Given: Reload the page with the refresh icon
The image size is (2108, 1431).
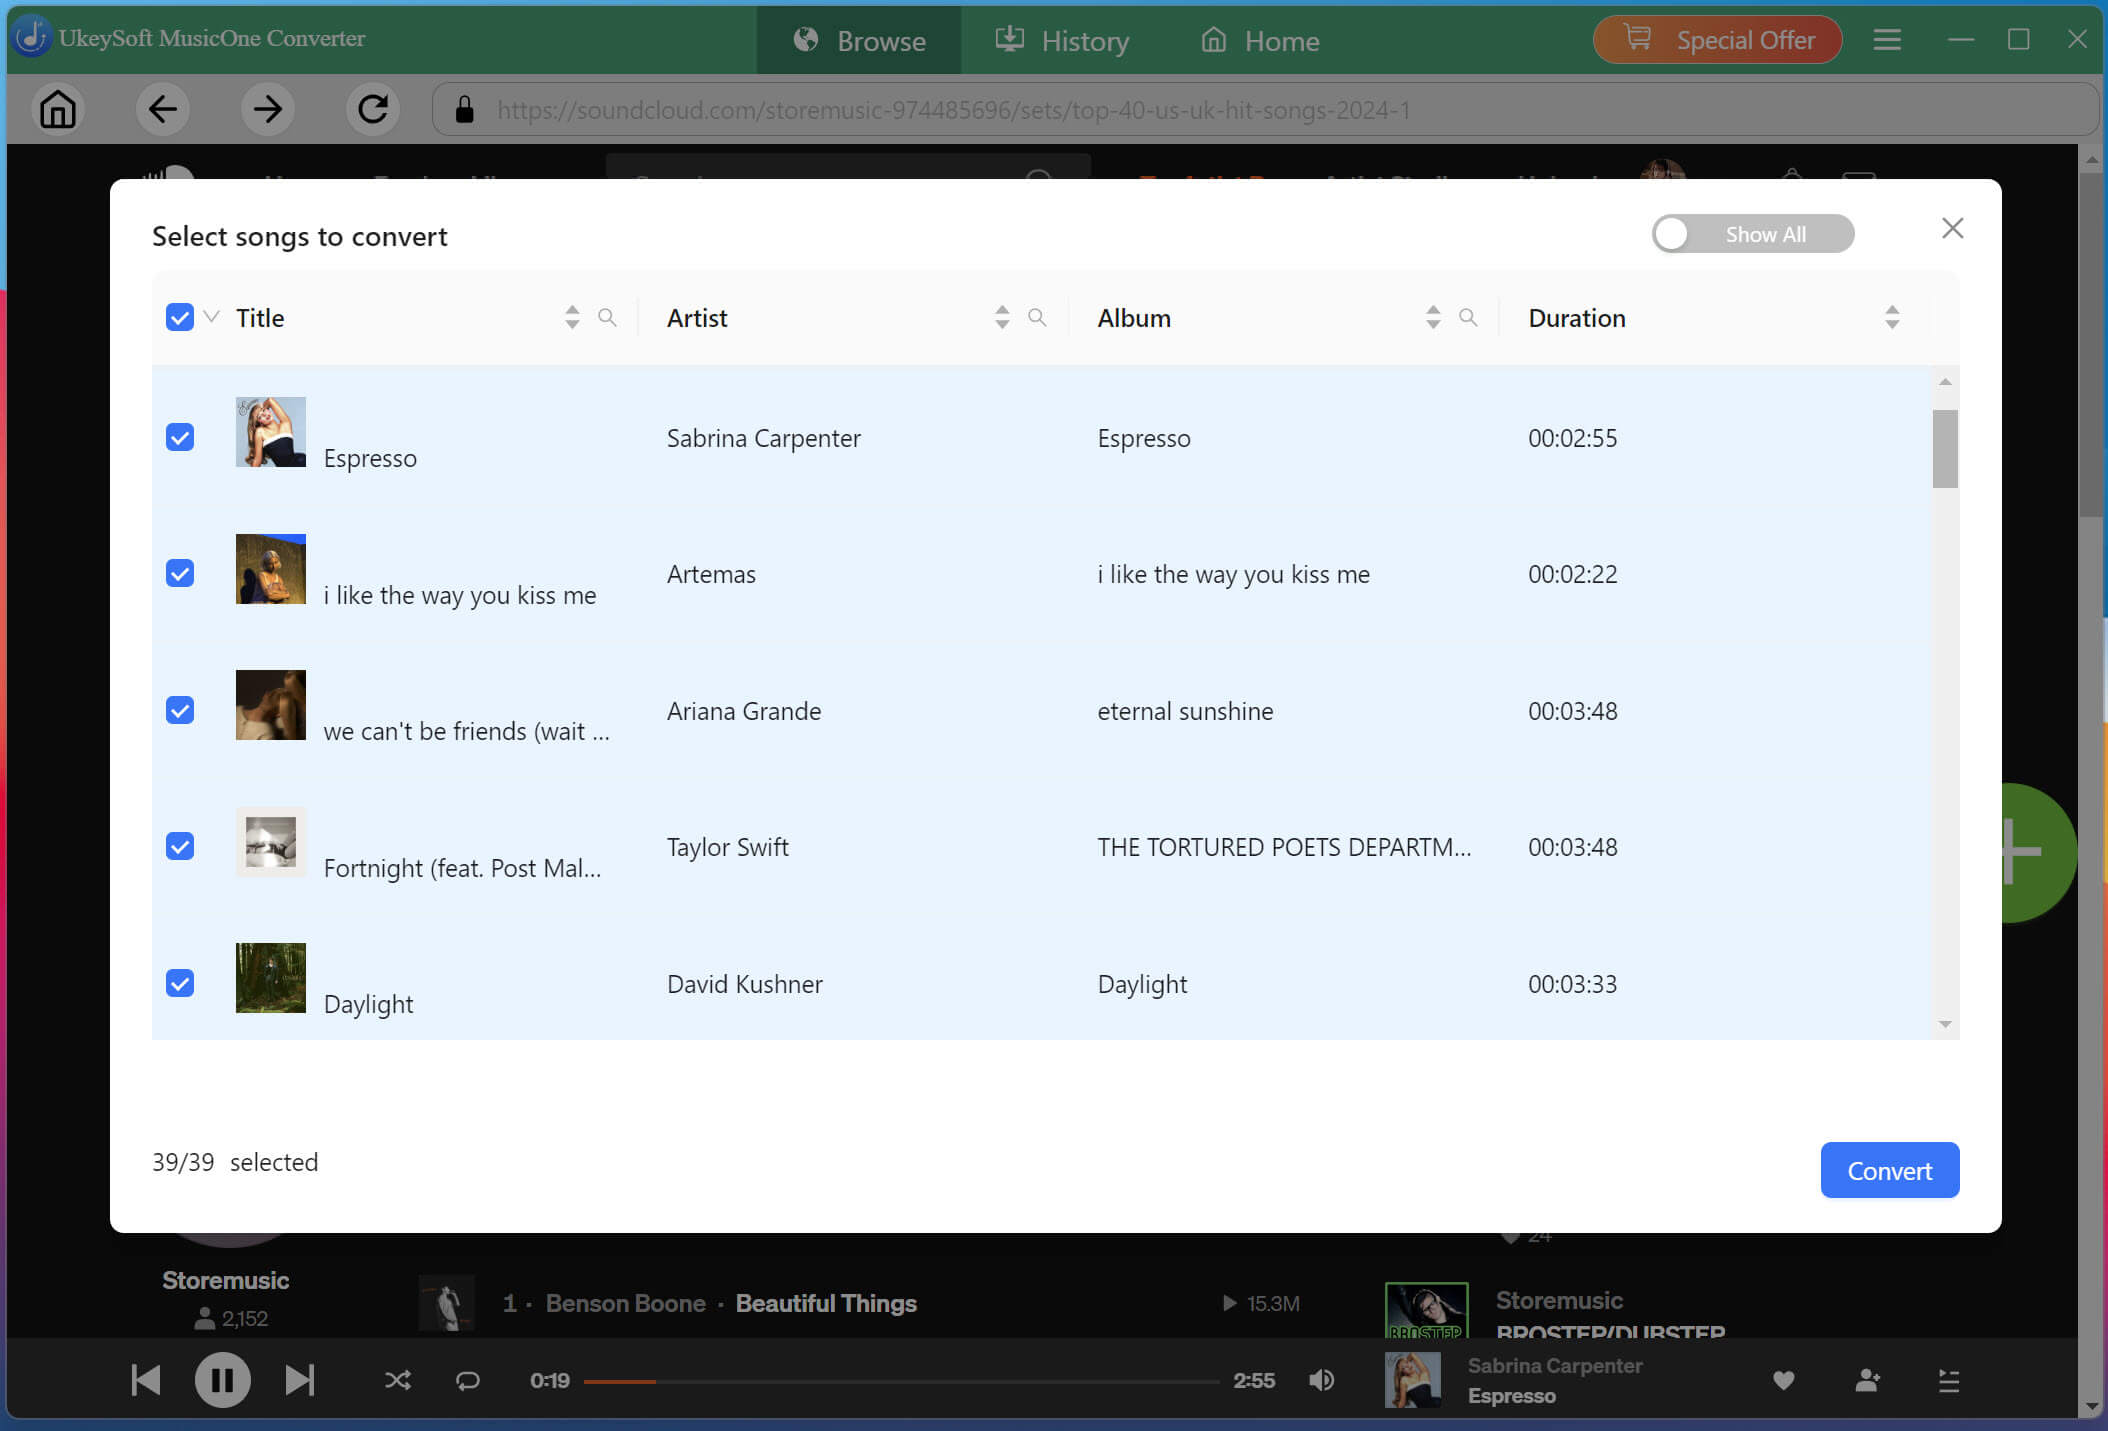Looking at the screenshot, I should coord(372,109).
